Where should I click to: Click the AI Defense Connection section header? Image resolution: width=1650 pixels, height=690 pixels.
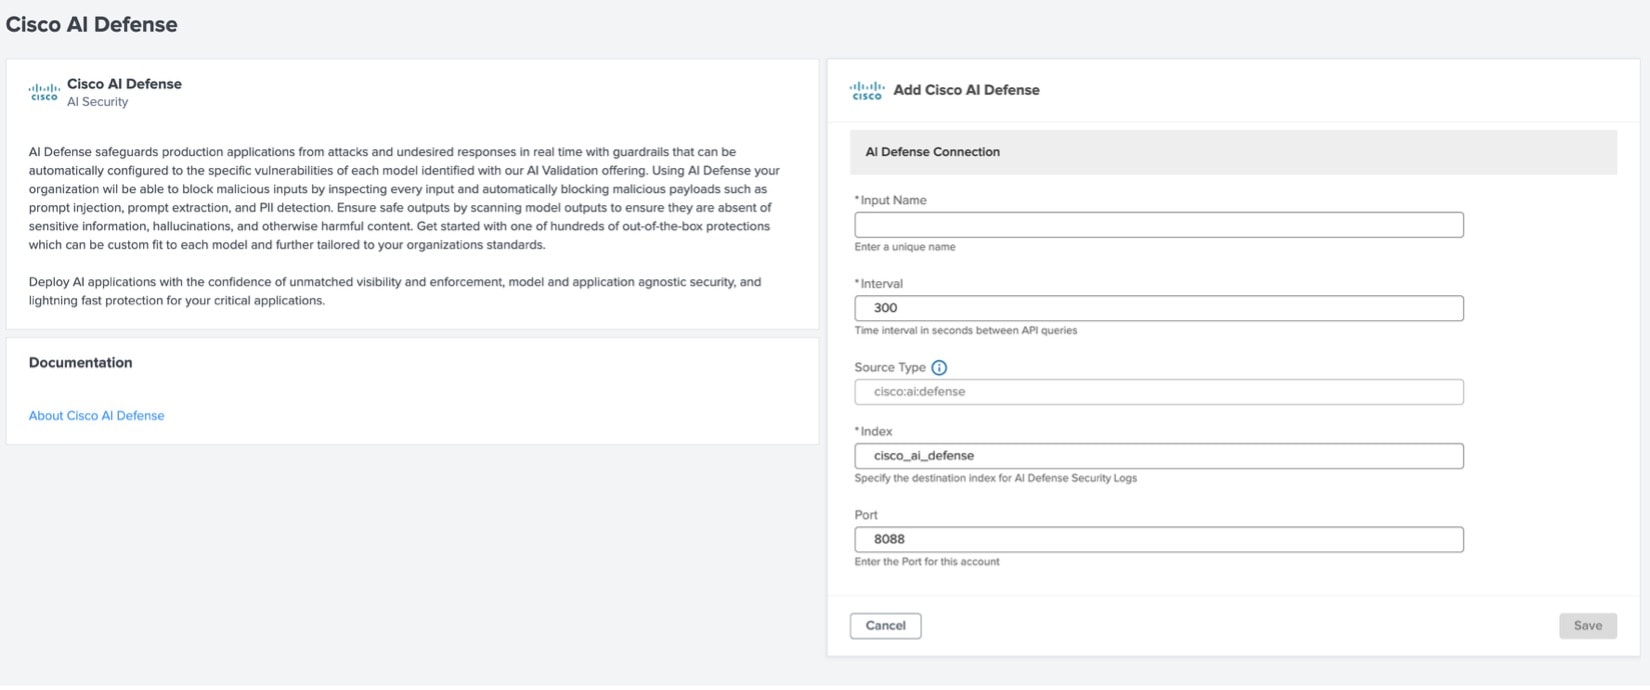[x=932, y=152]
